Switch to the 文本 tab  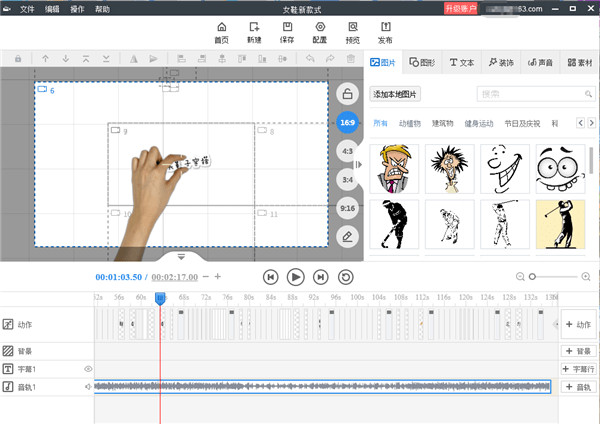pos(463,62)
